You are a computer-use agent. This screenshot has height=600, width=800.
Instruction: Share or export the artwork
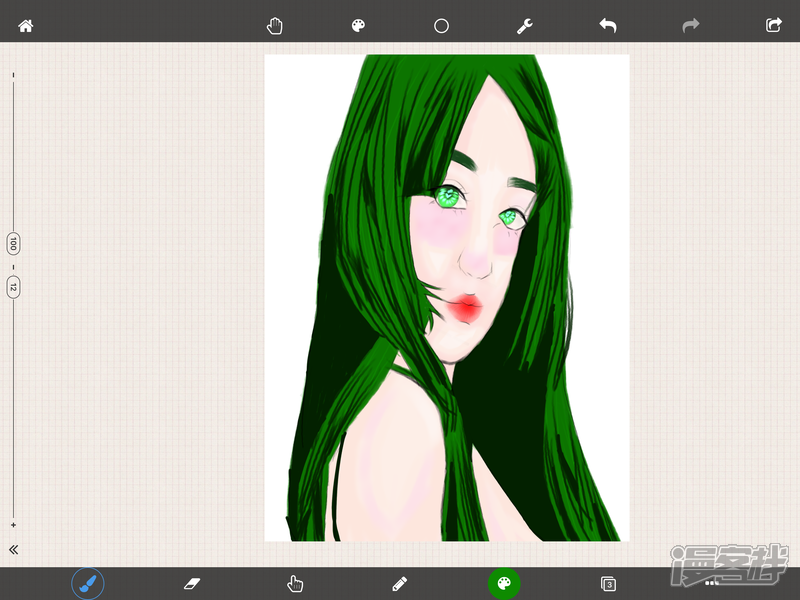773,26
